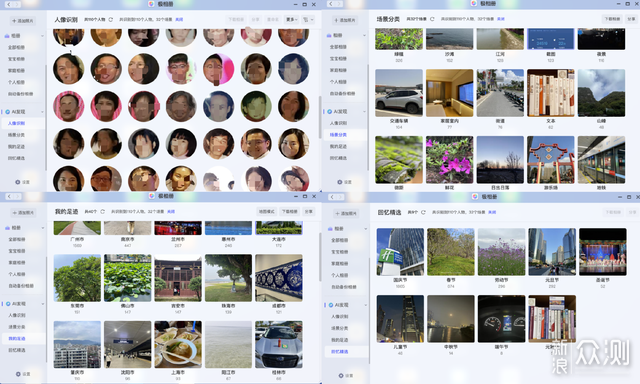Image resolution: width=640 pixels, height=384 pixels.
Task: Open view-sort dropdown next to 更多 button
Action: (308, 19)
